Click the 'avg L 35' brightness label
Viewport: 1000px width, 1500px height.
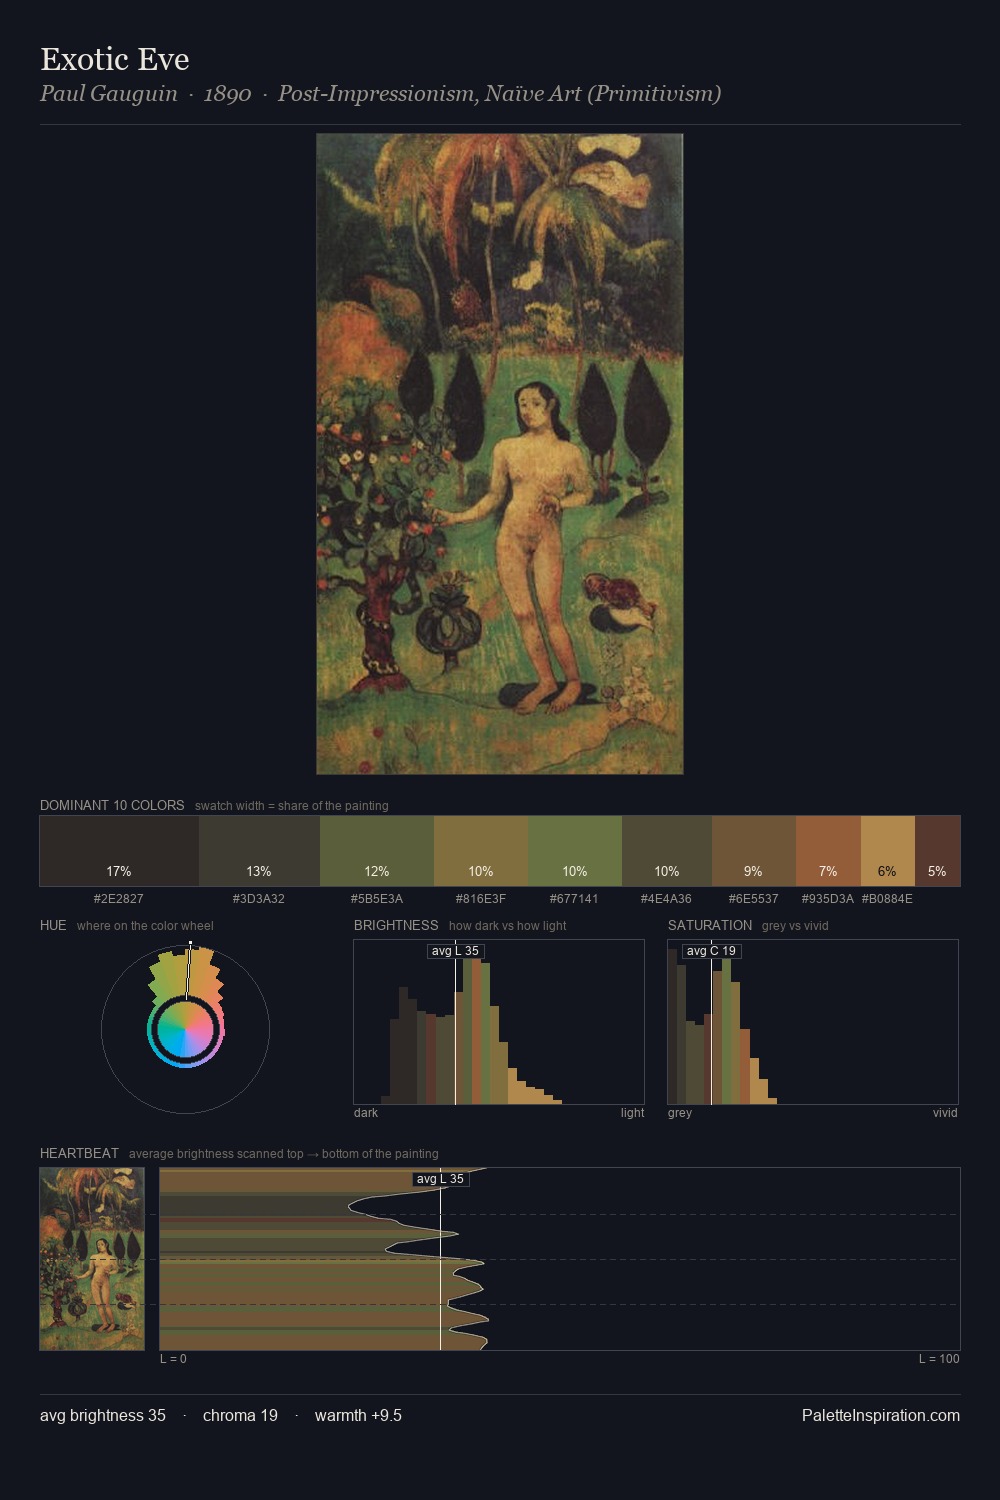455,951
